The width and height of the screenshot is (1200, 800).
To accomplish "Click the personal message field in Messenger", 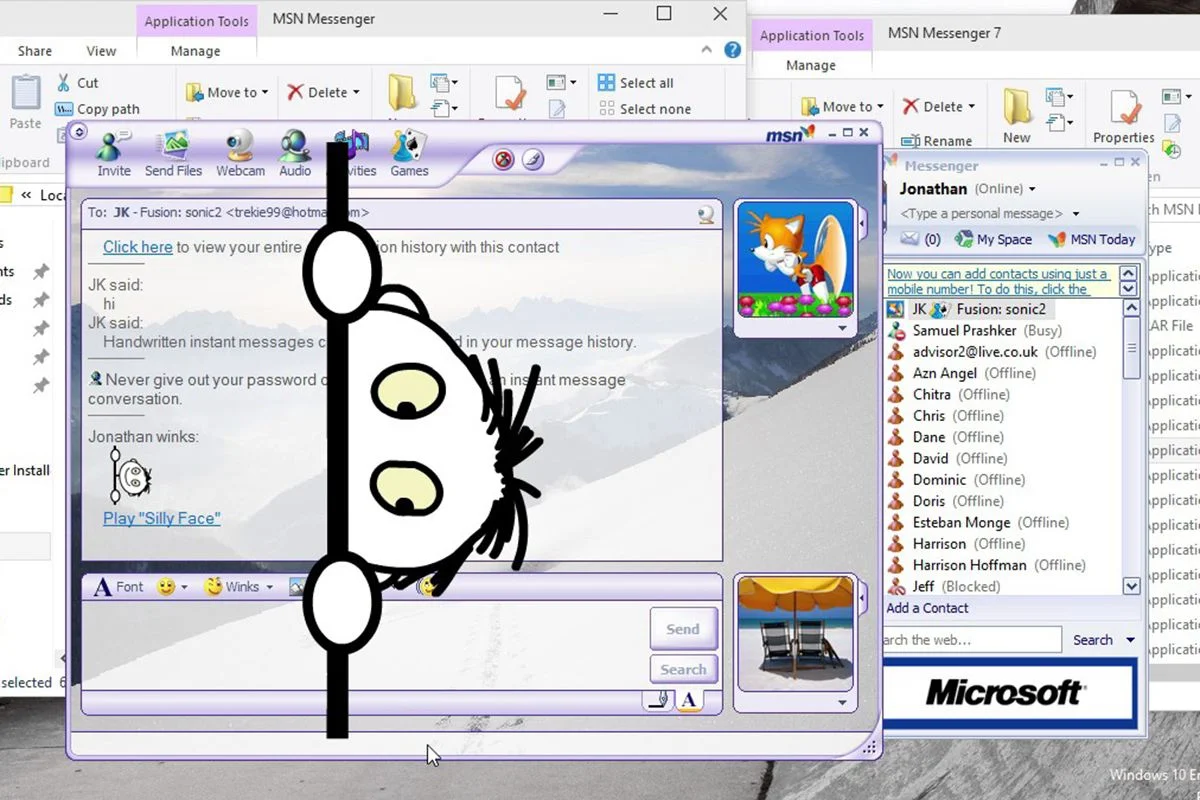I will pyautogui.click(x=980, y=213).
